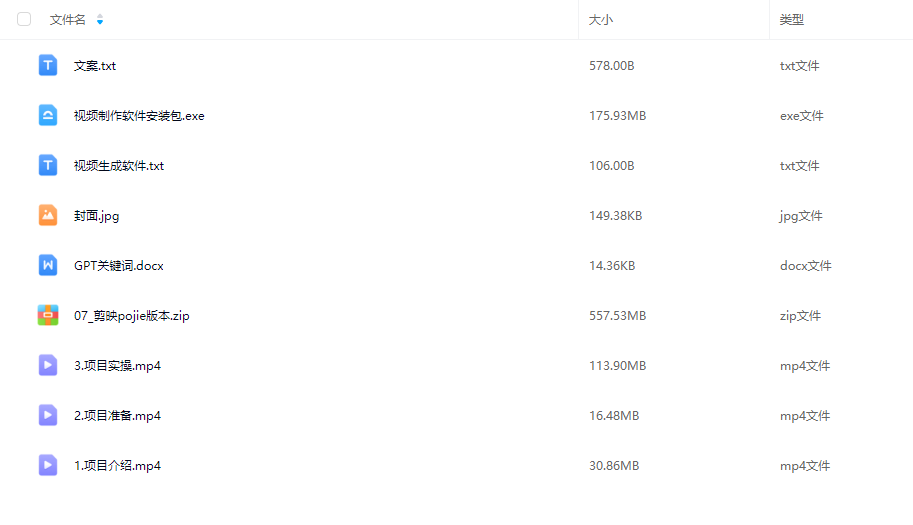
Task: Click the zip archive file icon
Action: [48, 316]
